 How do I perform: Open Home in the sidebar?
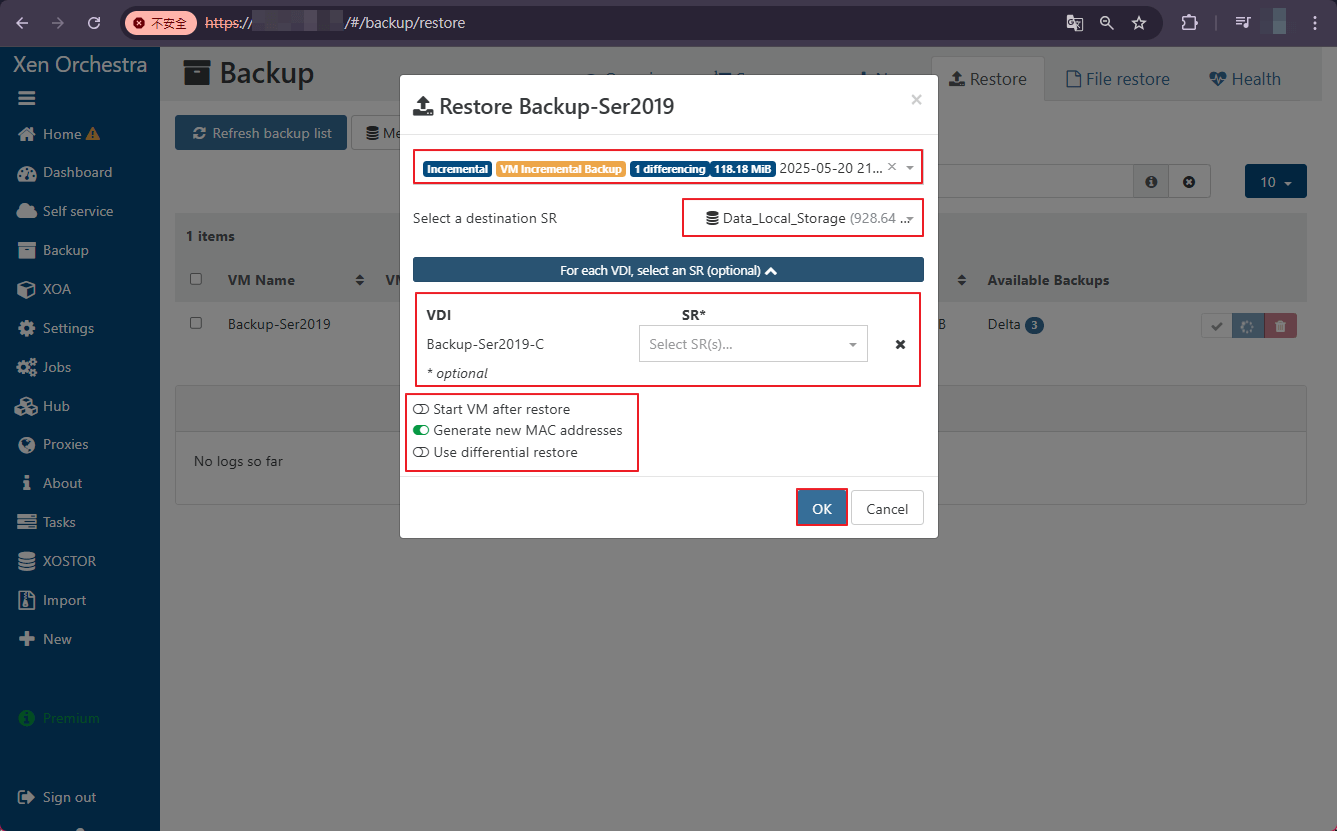pyautogui.click(x=61, y=134)
